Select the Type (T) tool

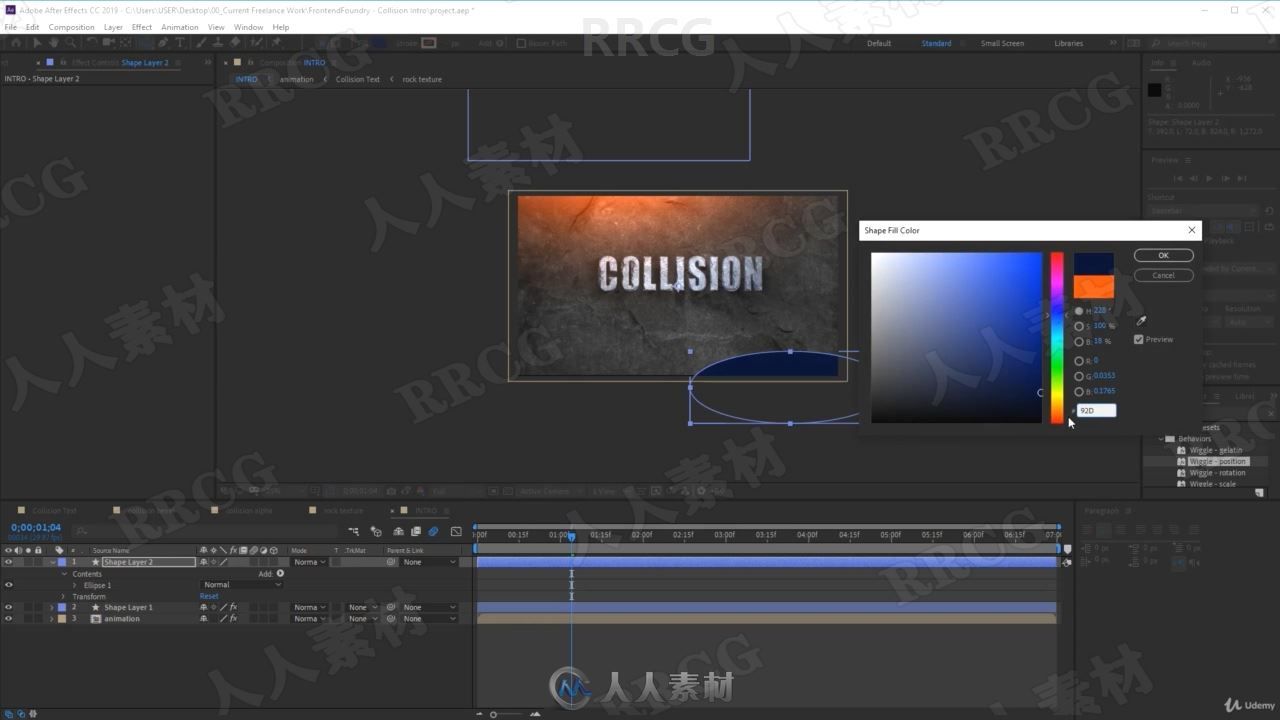click(x=180, y=43)
